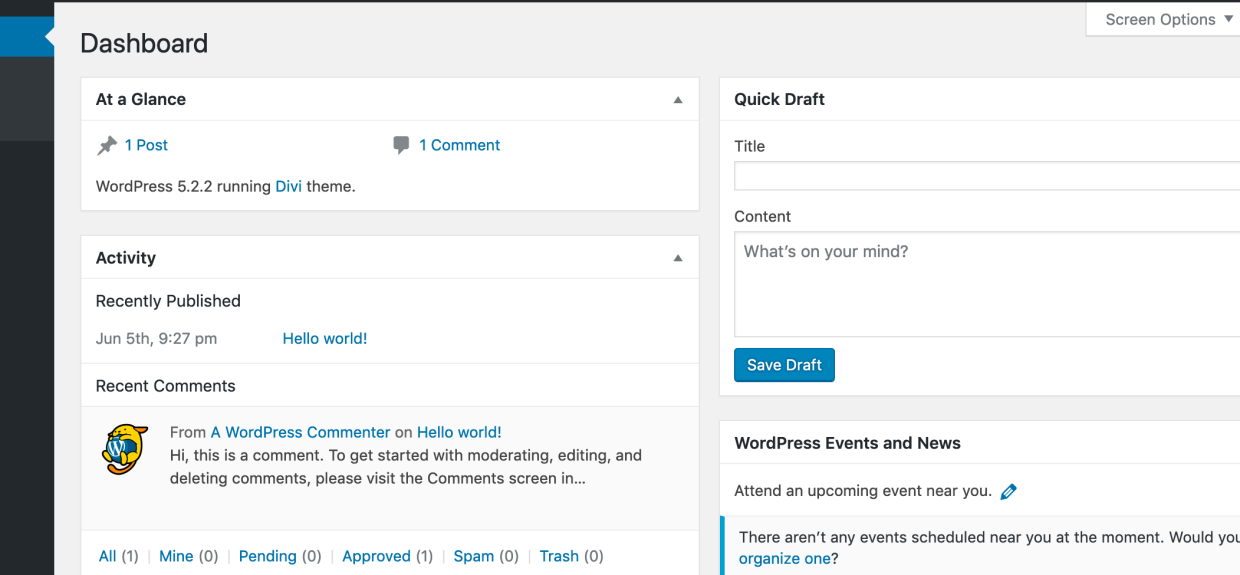This screenshot has width=1240, height=575.
Task: Filter comments by Approved
Action: [376, 556]
